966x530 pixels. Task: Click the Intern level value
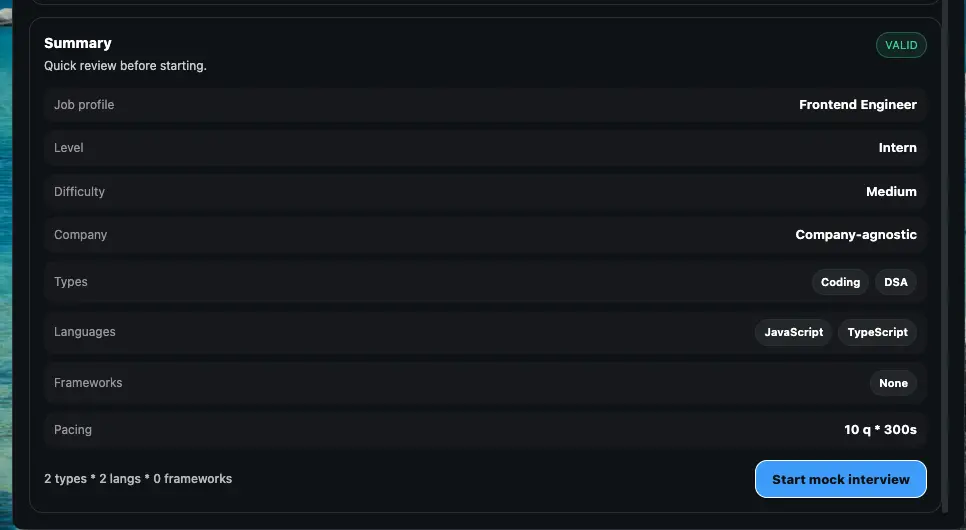click(897, 148)
